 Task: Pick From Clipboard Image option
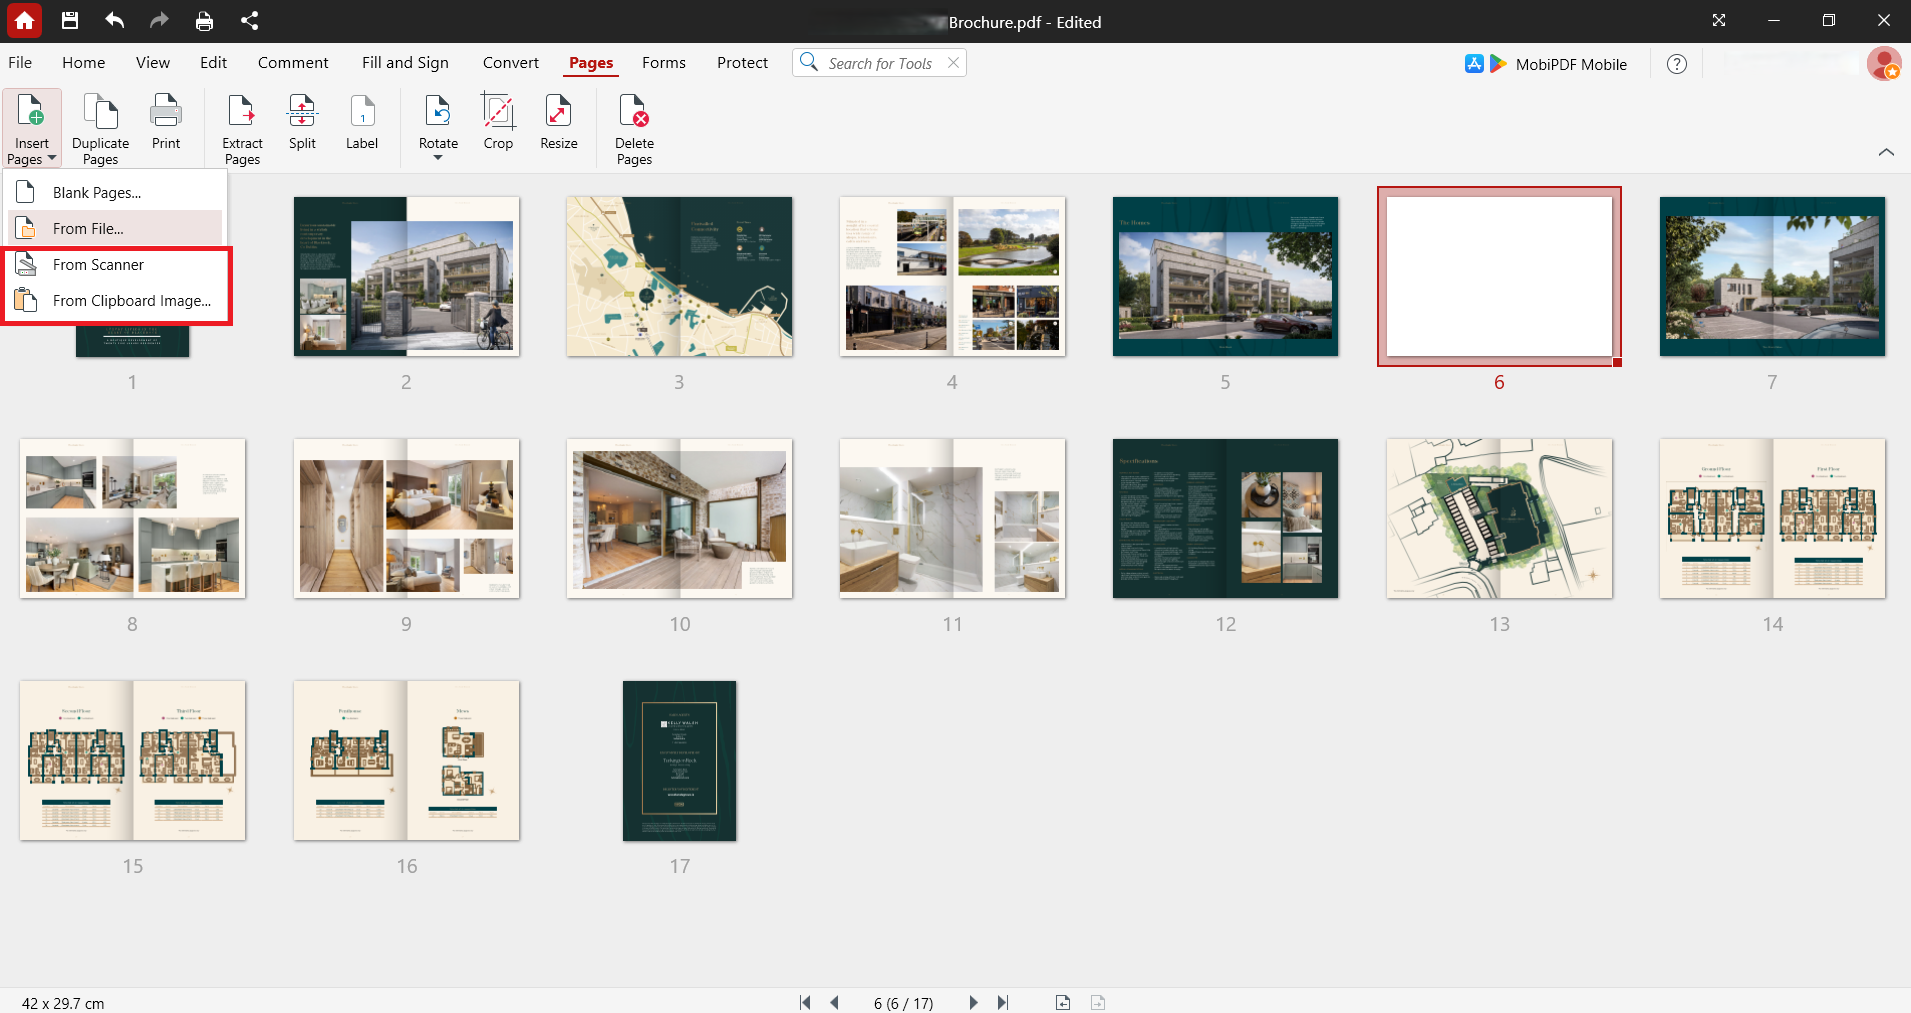[131, 301]
